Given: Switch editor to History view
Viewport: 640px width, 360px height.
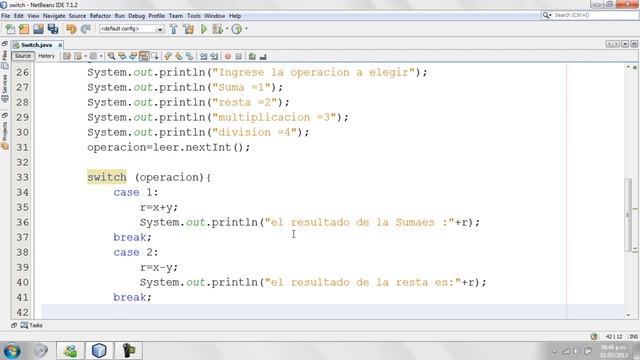Looking at the screenshot, I should [46, 56].
